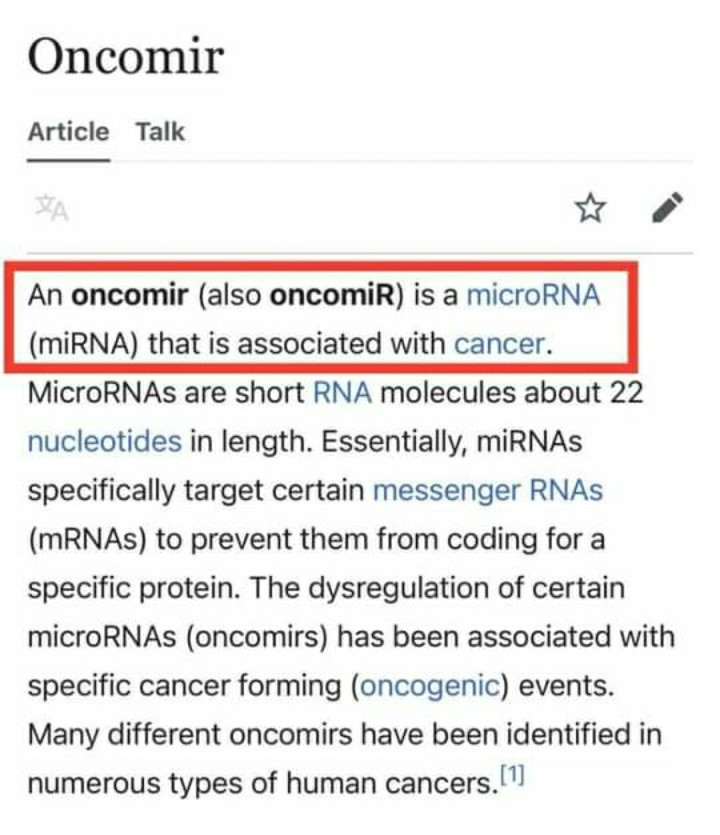
Task: Open the Talk tab
Action: (x=160, y=132)
